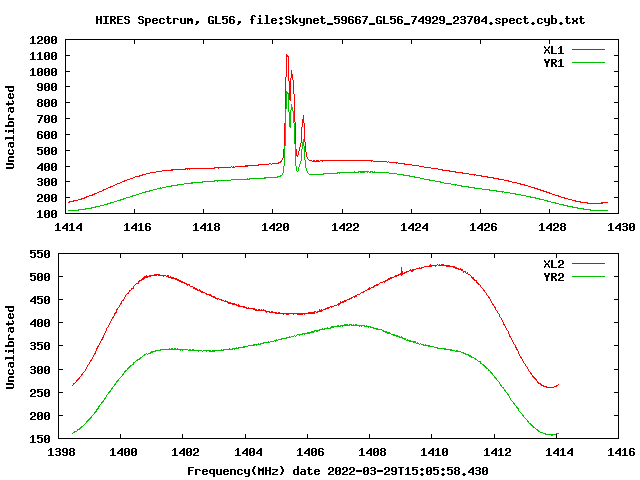Click the 900 y-axis tick label
This screenshot has width=640, height=480.
(47, 87)
